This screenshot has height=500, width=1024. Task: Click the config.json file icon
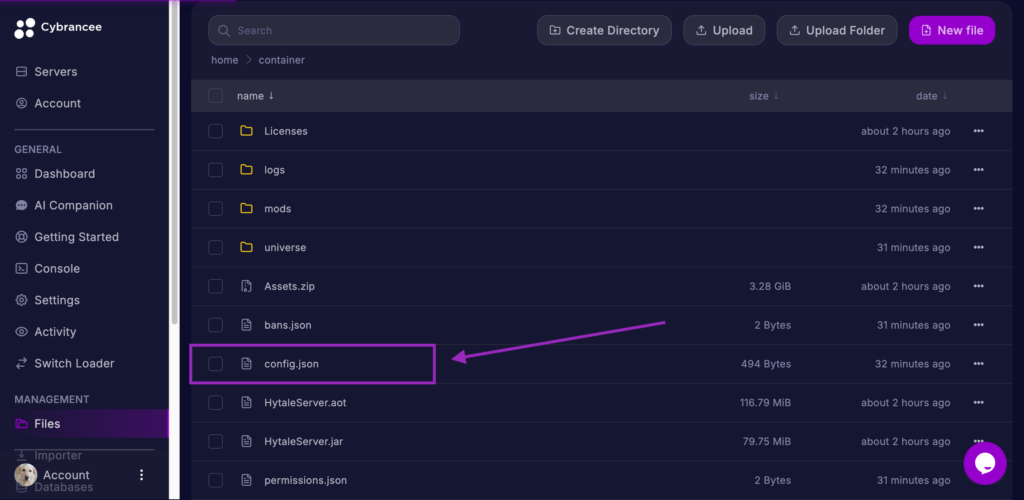point(246,364)
